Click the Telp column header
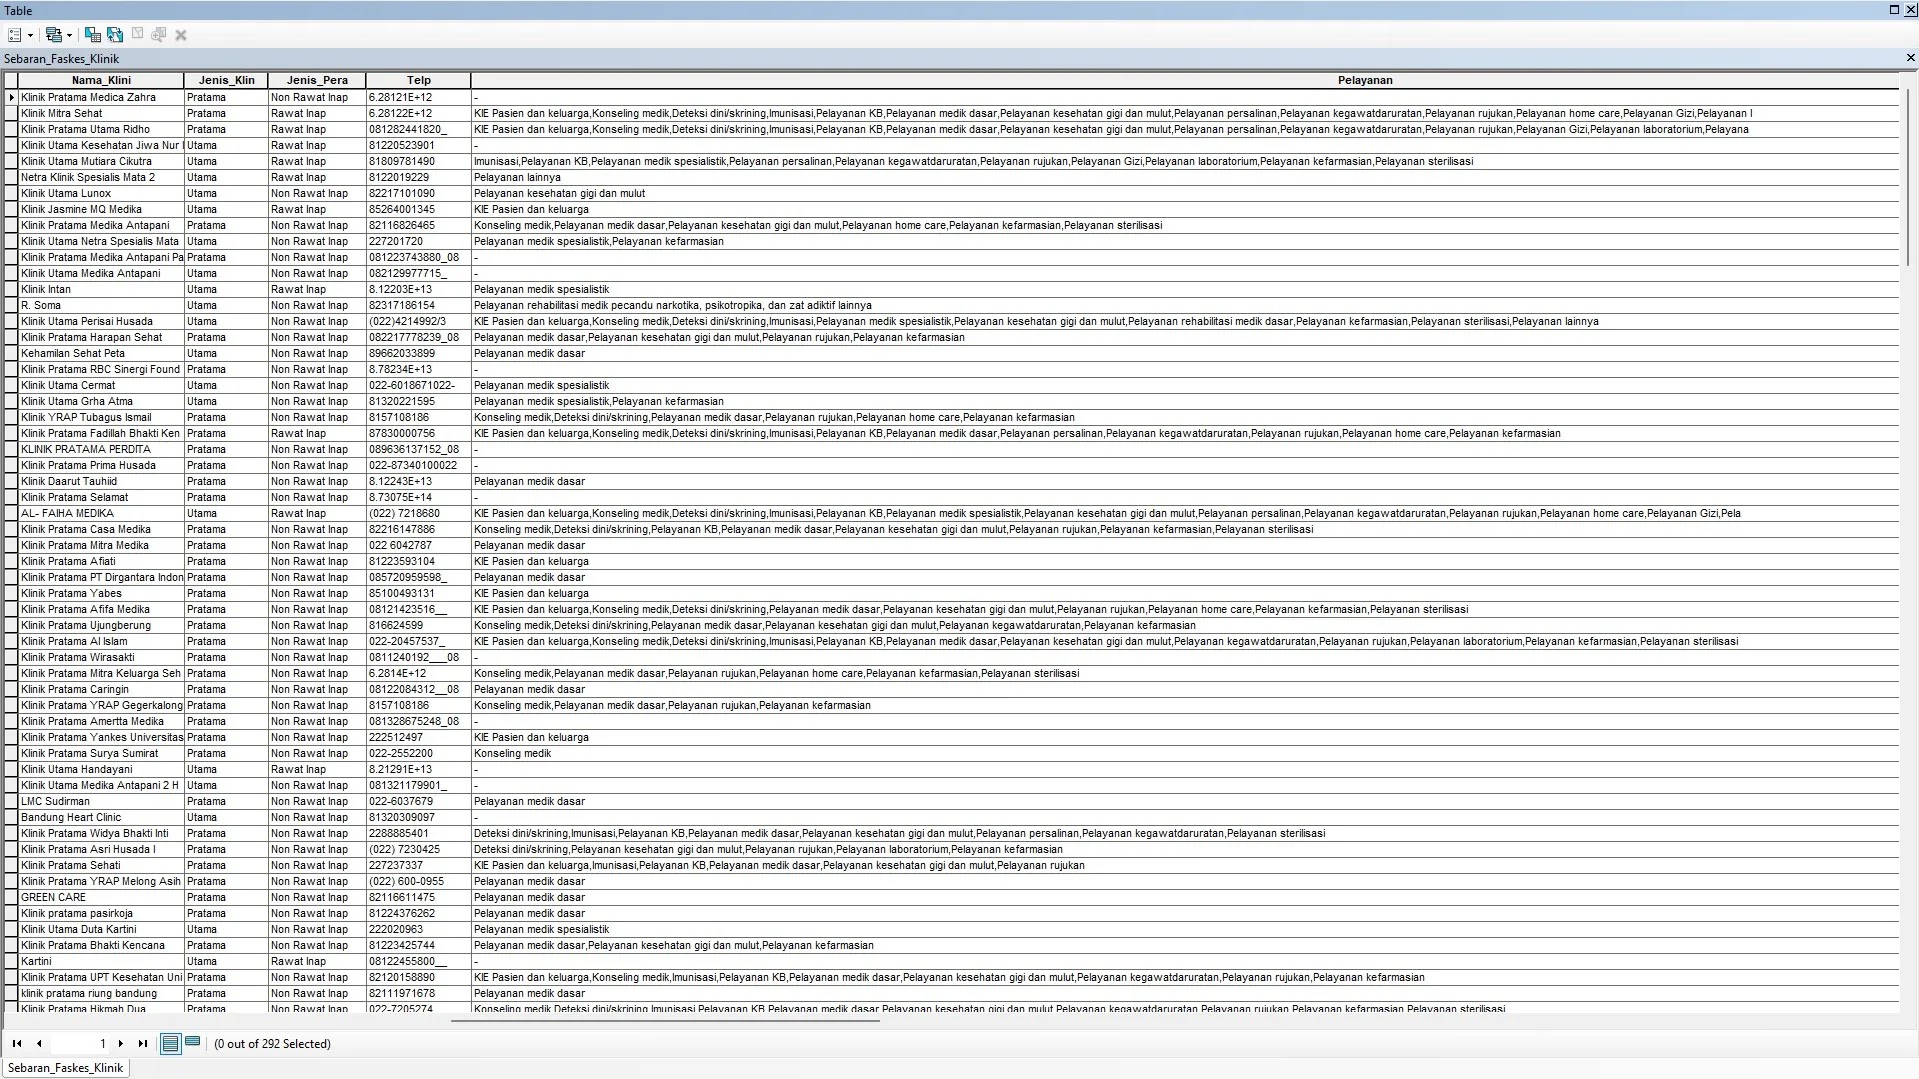The image size is (1919, 1079). tap(419, 80)
